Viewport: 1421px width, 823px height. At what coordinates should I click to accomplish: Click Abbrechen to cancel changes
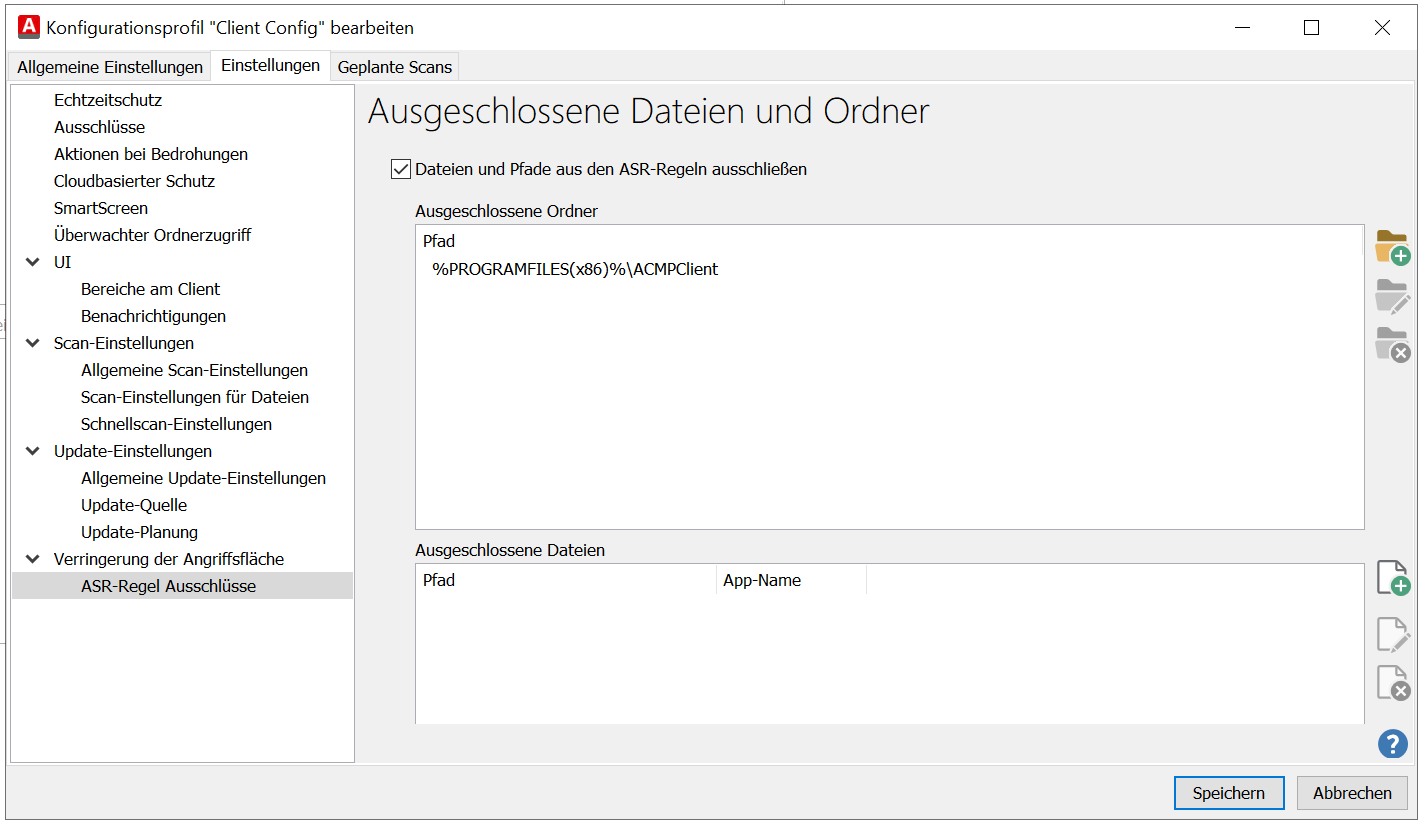pos(1352,793)
